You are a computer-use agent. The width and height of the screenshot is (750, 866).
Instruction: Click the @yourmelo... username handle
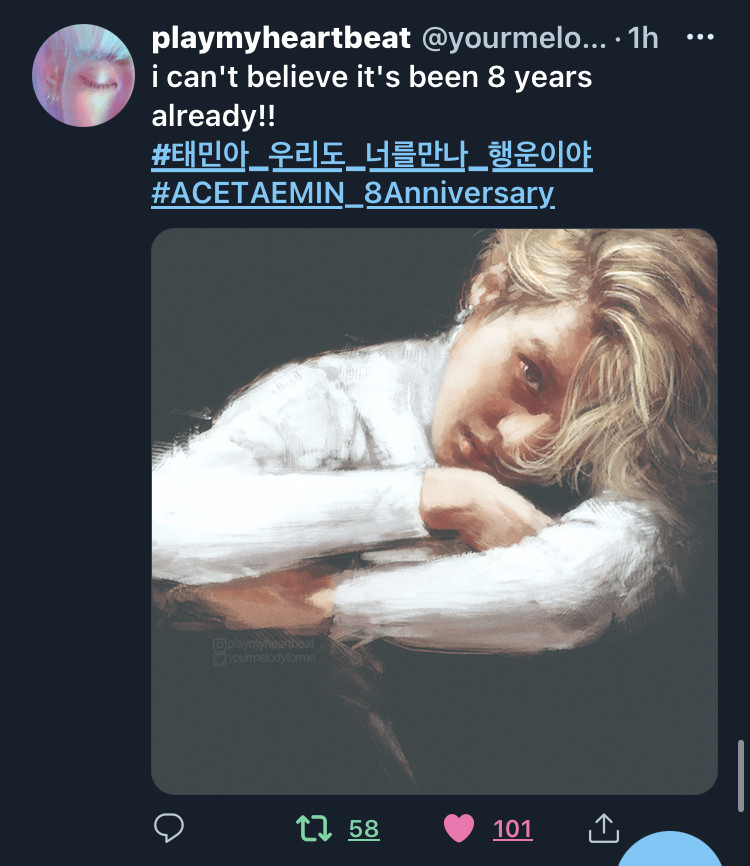tap(514, 39)
